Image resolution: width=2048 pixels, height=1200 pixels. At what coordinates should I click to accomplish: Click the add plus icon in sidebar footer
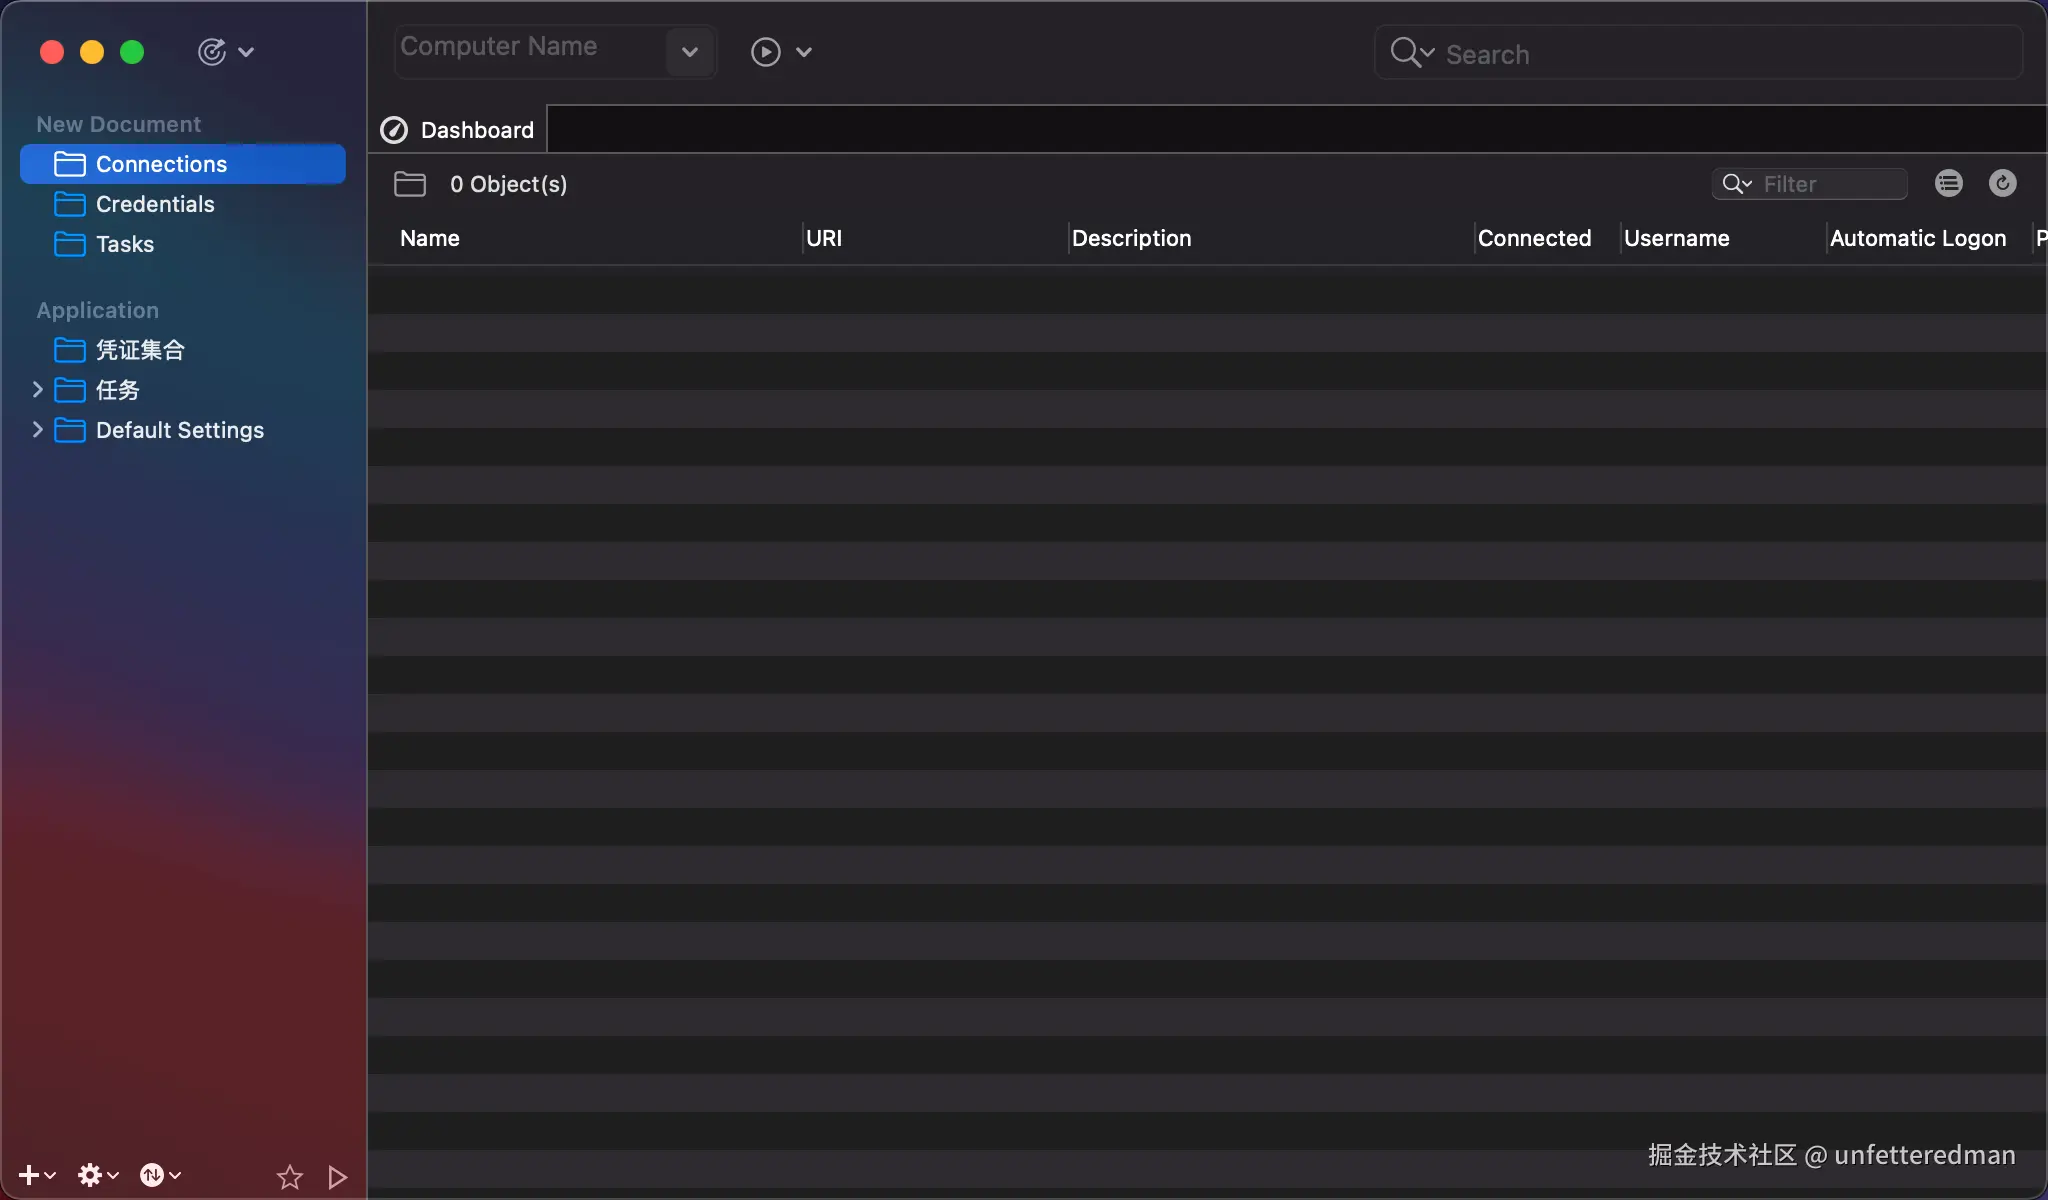(29, 1175)
